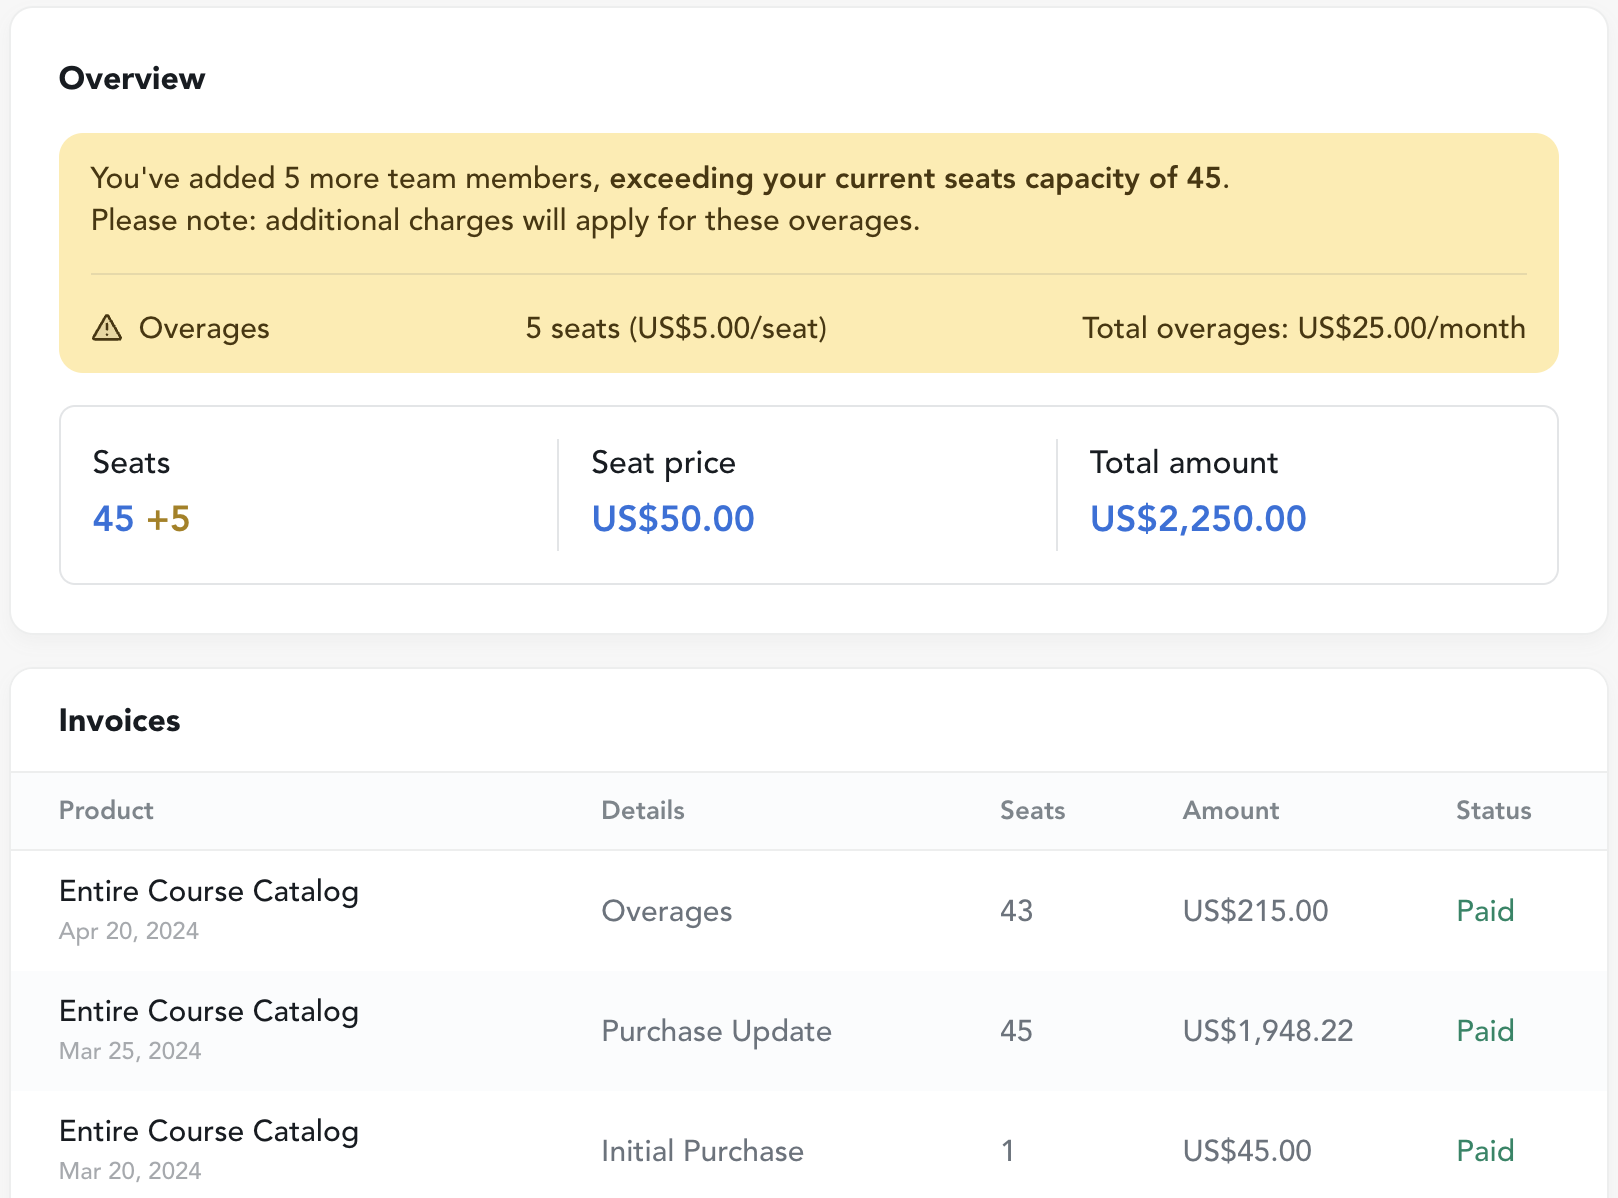The image size is (1618, 1198).
Task: Click the Paid status for US$215.00 invoice
Action: tap(1485, 911)
